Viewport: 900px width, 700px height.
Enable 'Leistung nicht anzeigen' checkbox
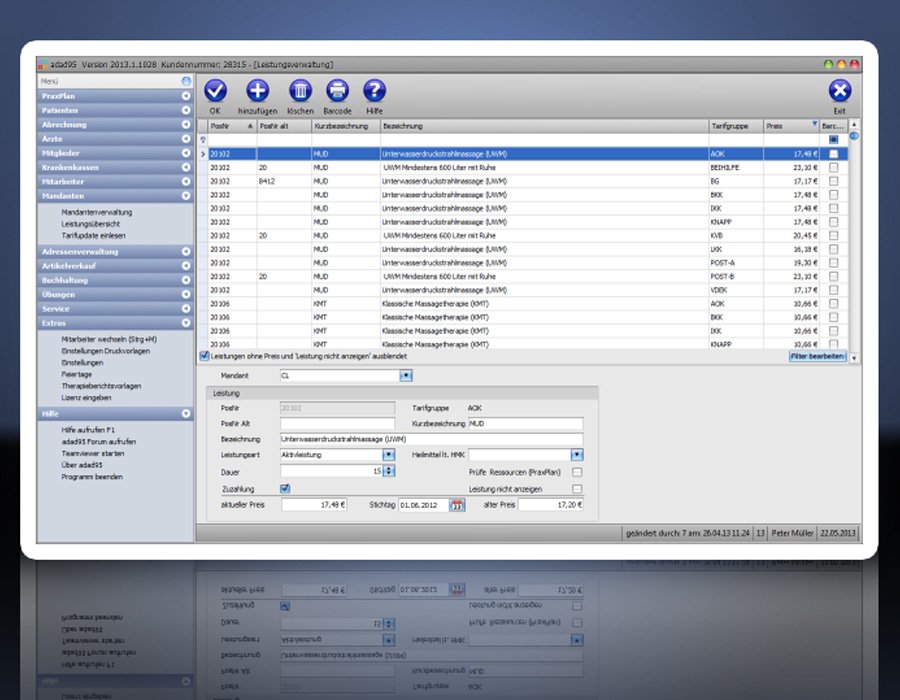(577, 488)
